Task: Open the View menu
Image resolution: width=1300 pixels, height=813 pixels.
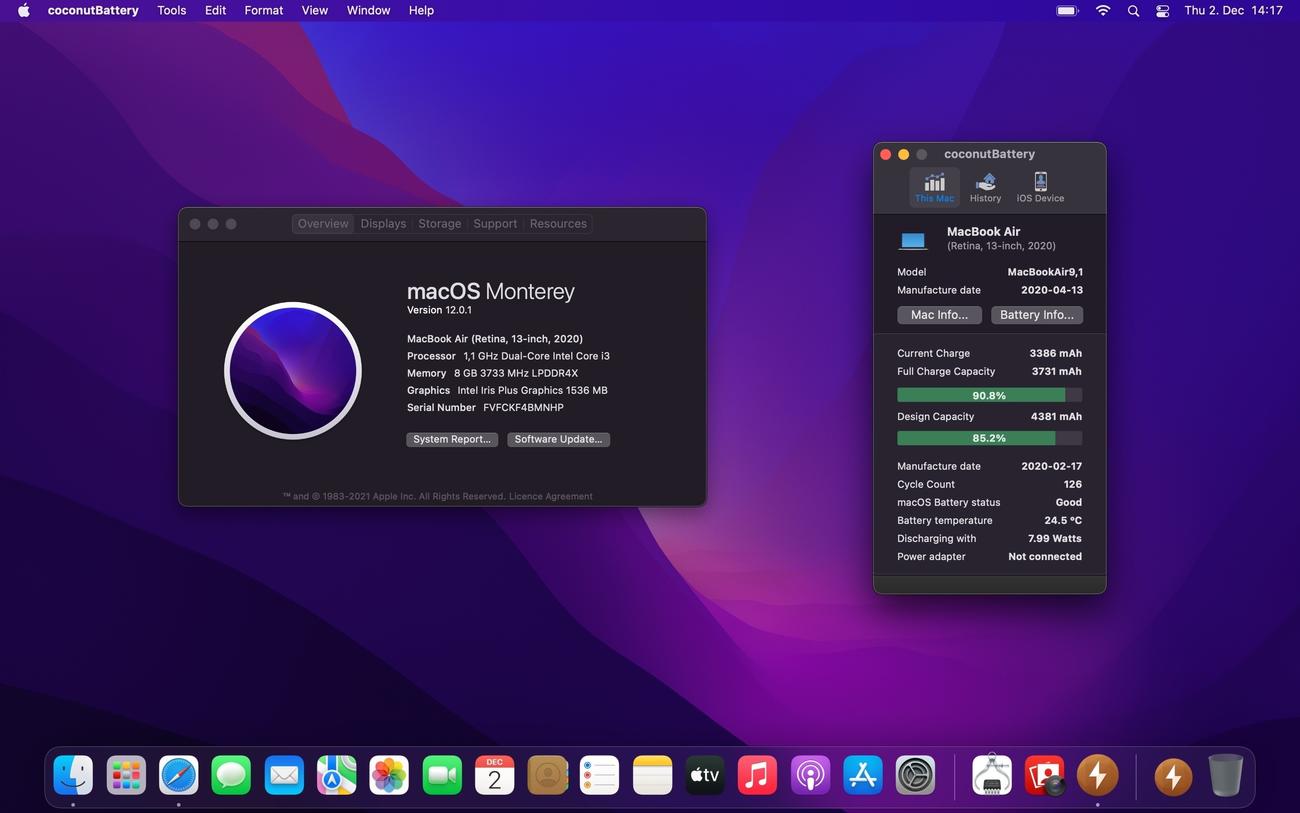Action: [x=315, y=10]
